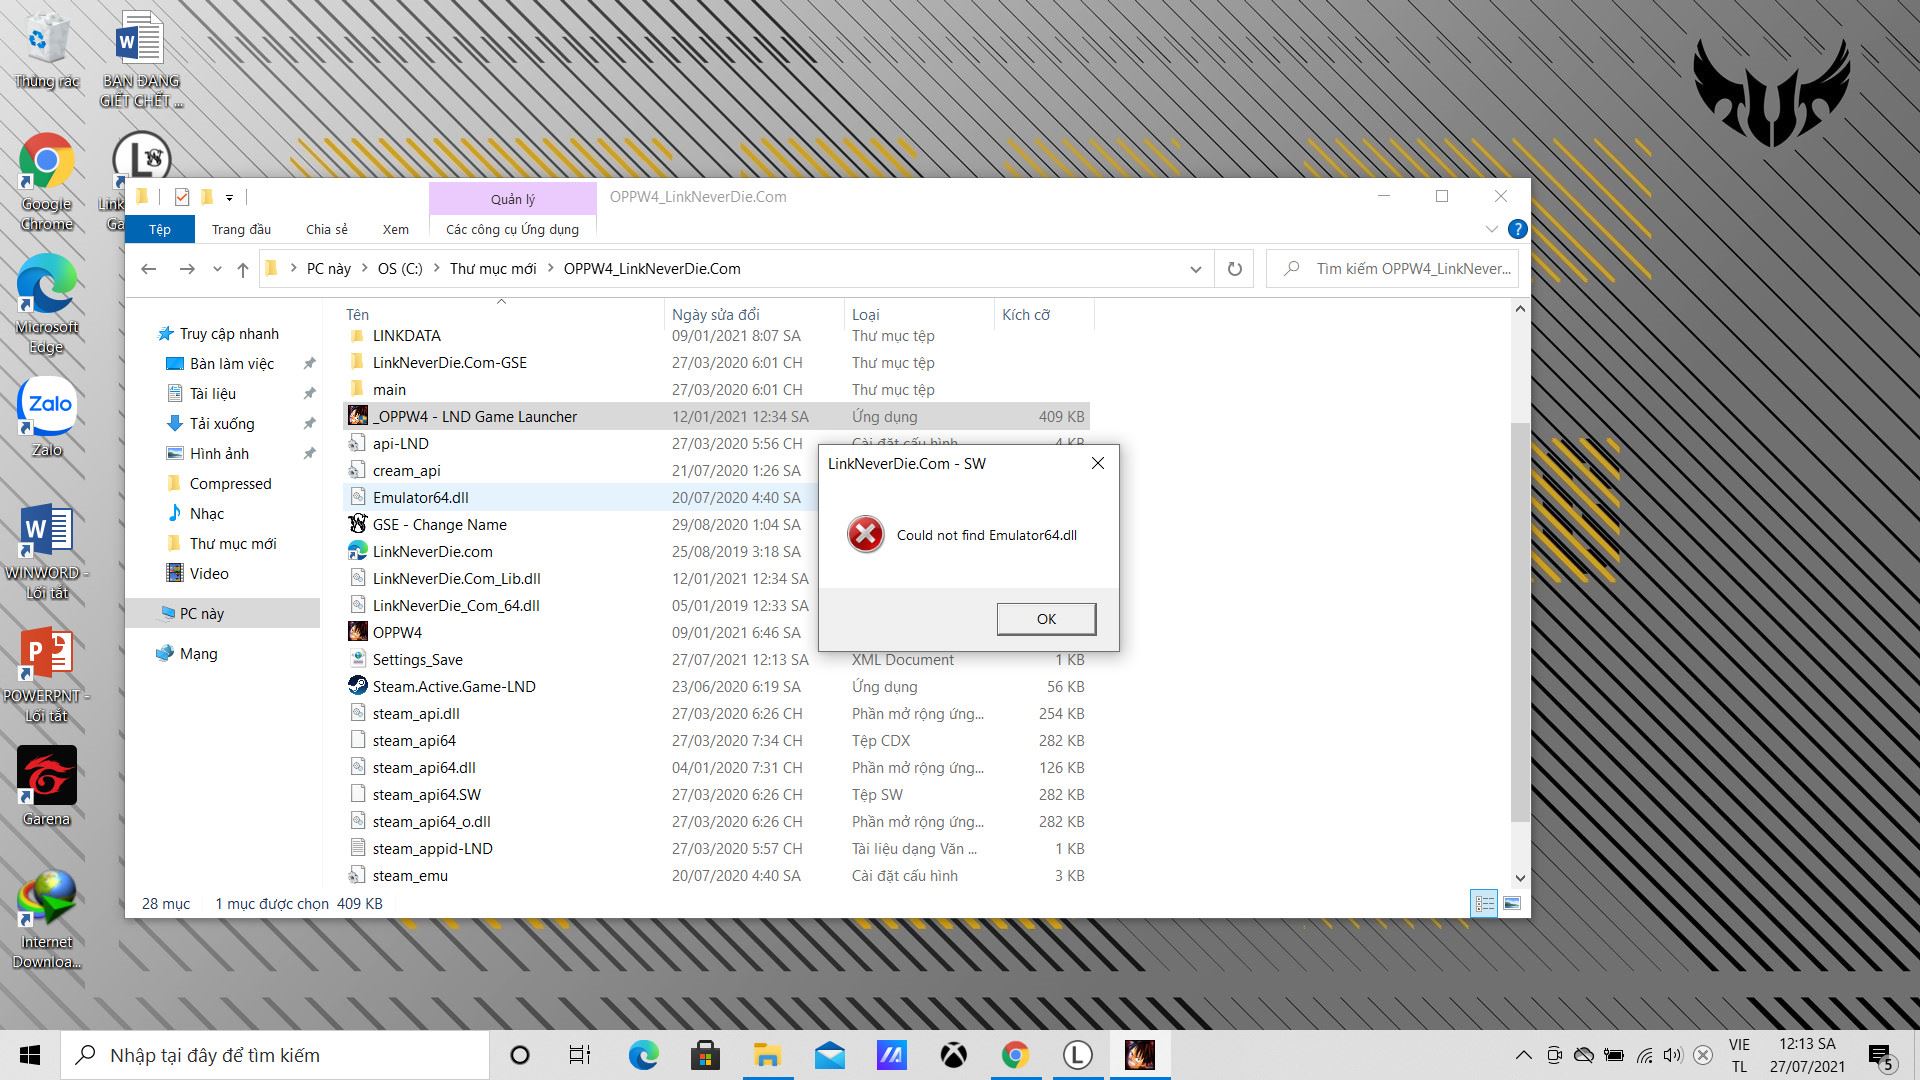Screen dimensions: 1920x1080
Task: Open Xbox app from taskbar
Action: [953, 1055]
